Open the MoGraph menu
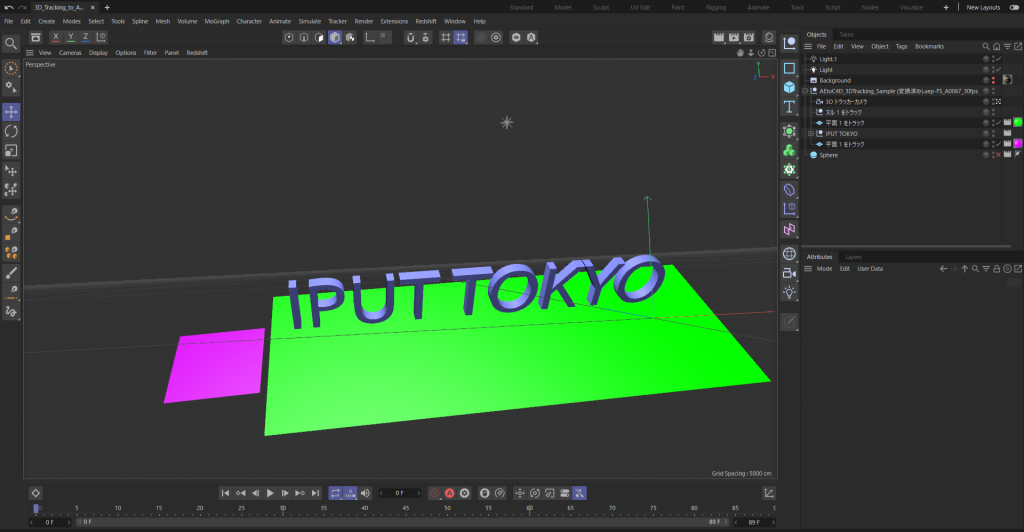The image size is (1024, 532). 216,21
